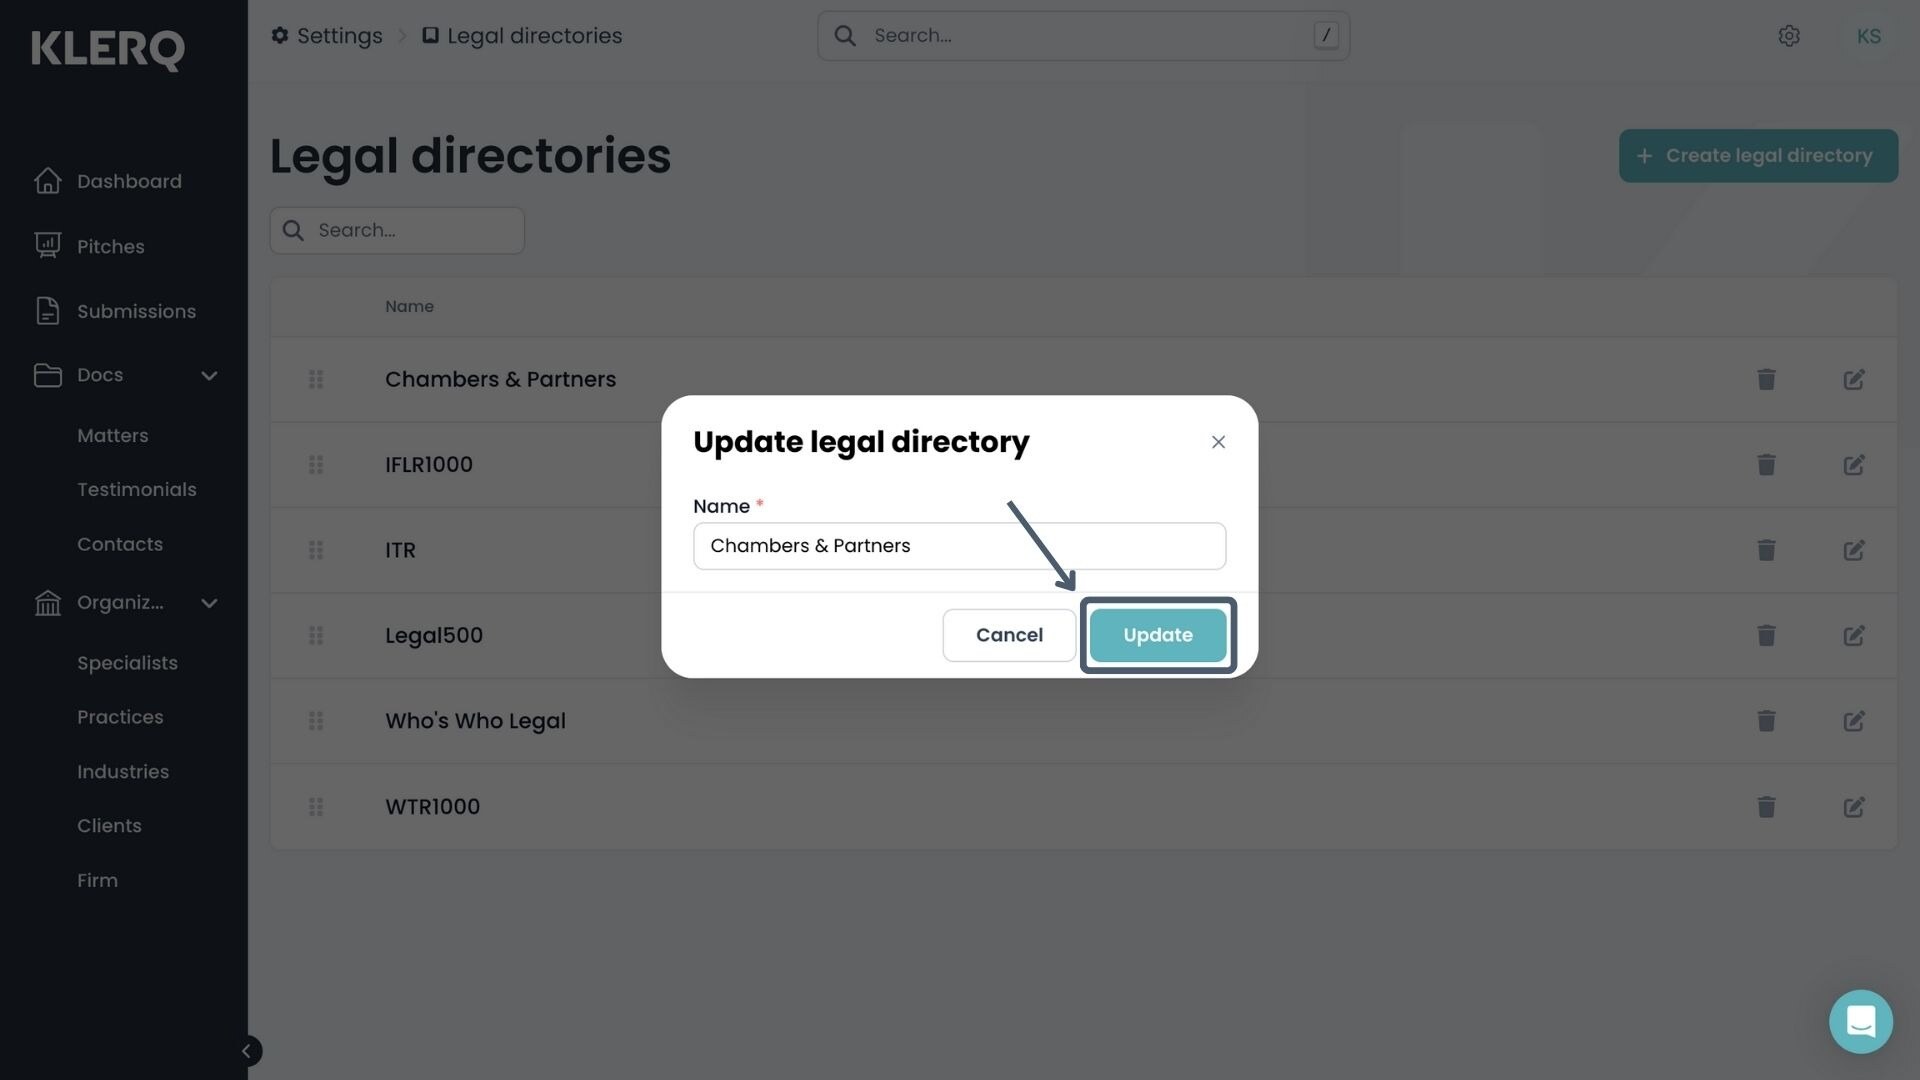Open the Dashboard page
The image size is (1920, 1080).
[129, 181]
